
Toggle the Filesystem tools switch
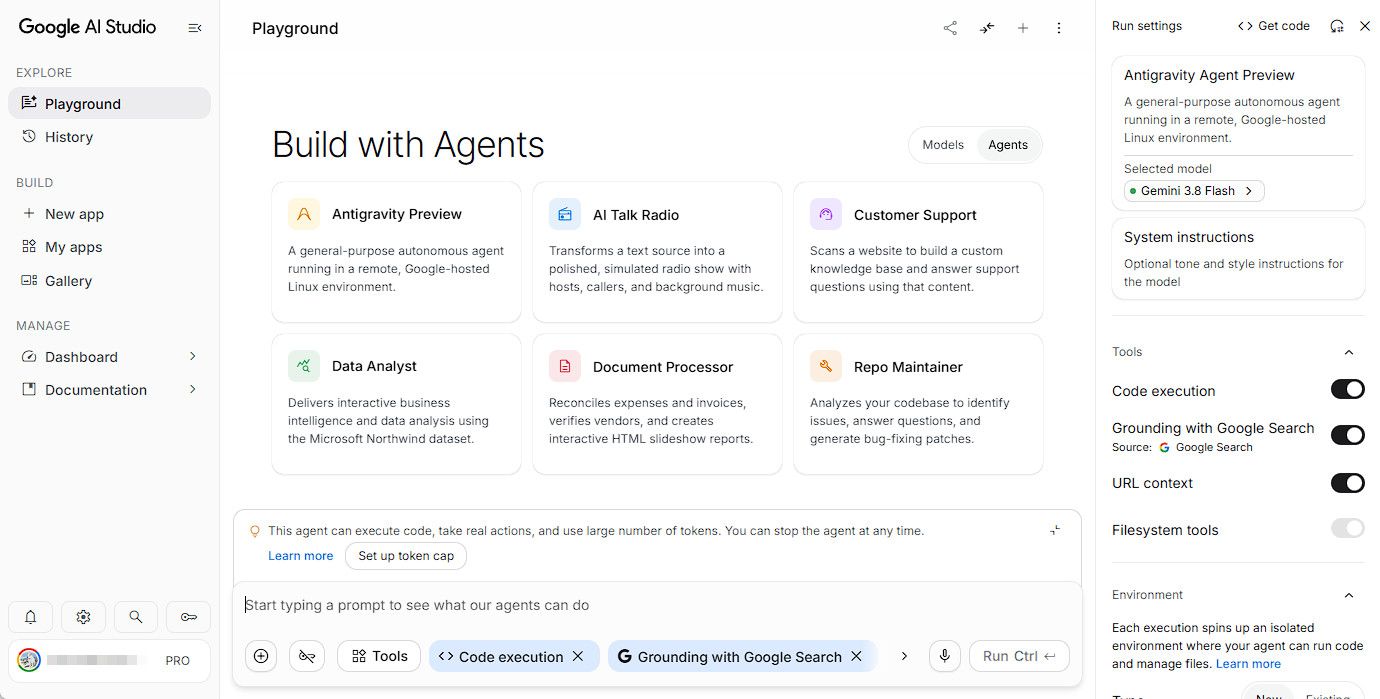point(1347,528)
